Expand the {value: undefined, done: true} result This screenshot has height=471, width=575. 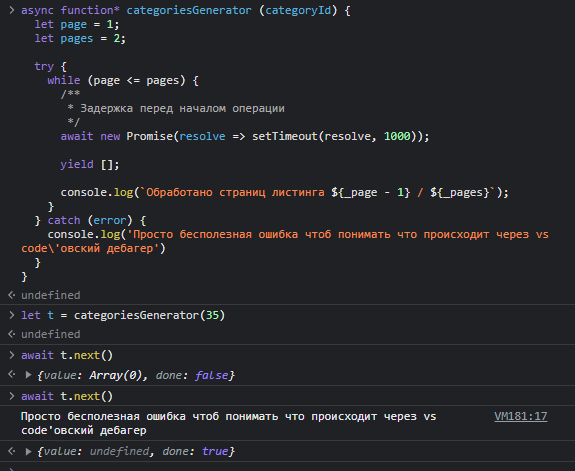tap(28, 451)
